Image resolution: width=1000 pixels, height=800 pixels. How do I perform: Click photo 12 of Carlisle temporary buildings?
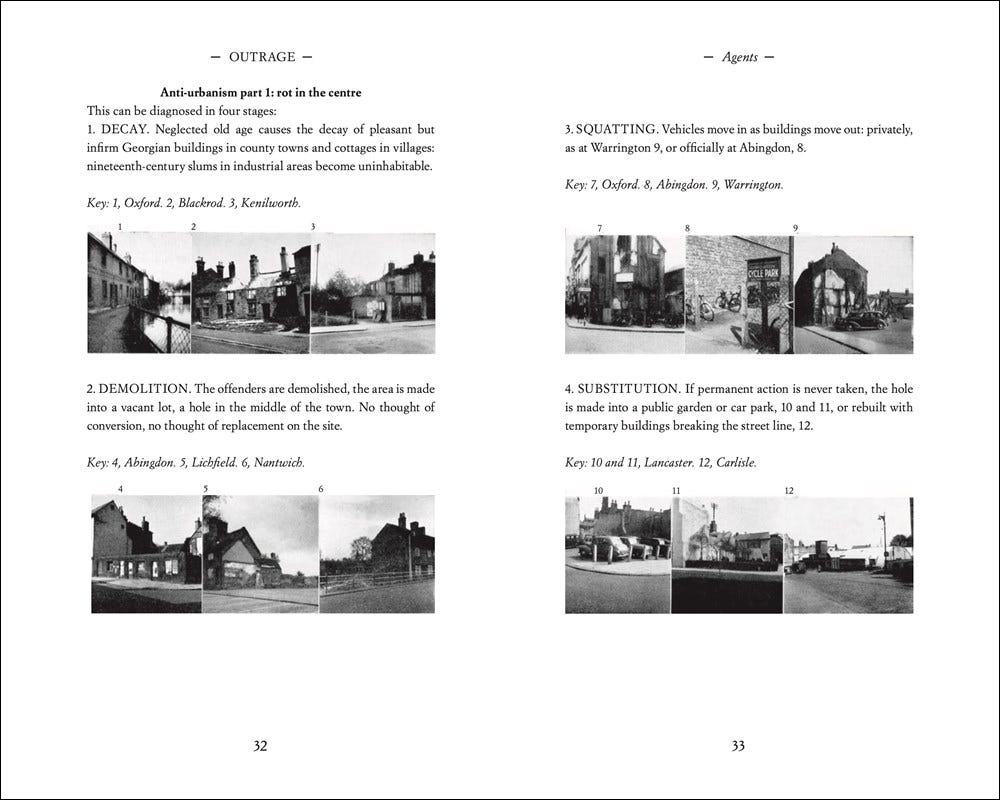click(848, 556)
